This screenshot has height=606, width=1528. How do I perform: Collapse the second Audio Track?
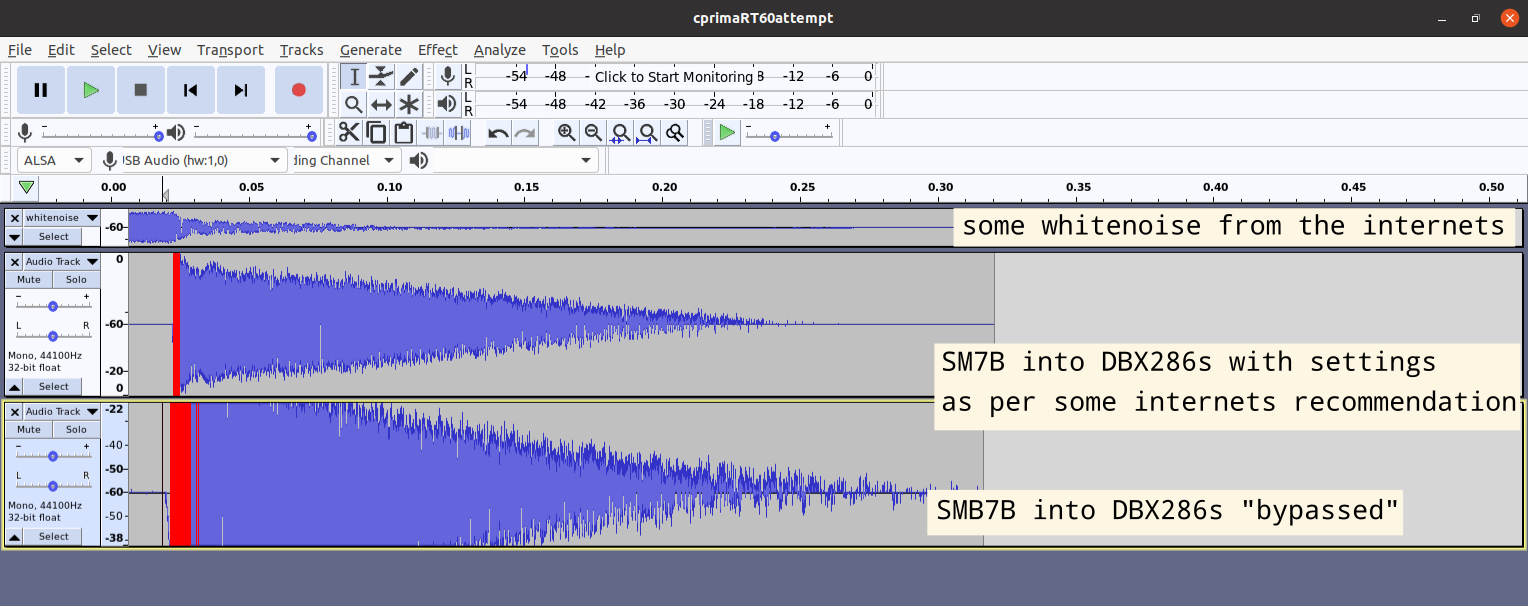14,386
